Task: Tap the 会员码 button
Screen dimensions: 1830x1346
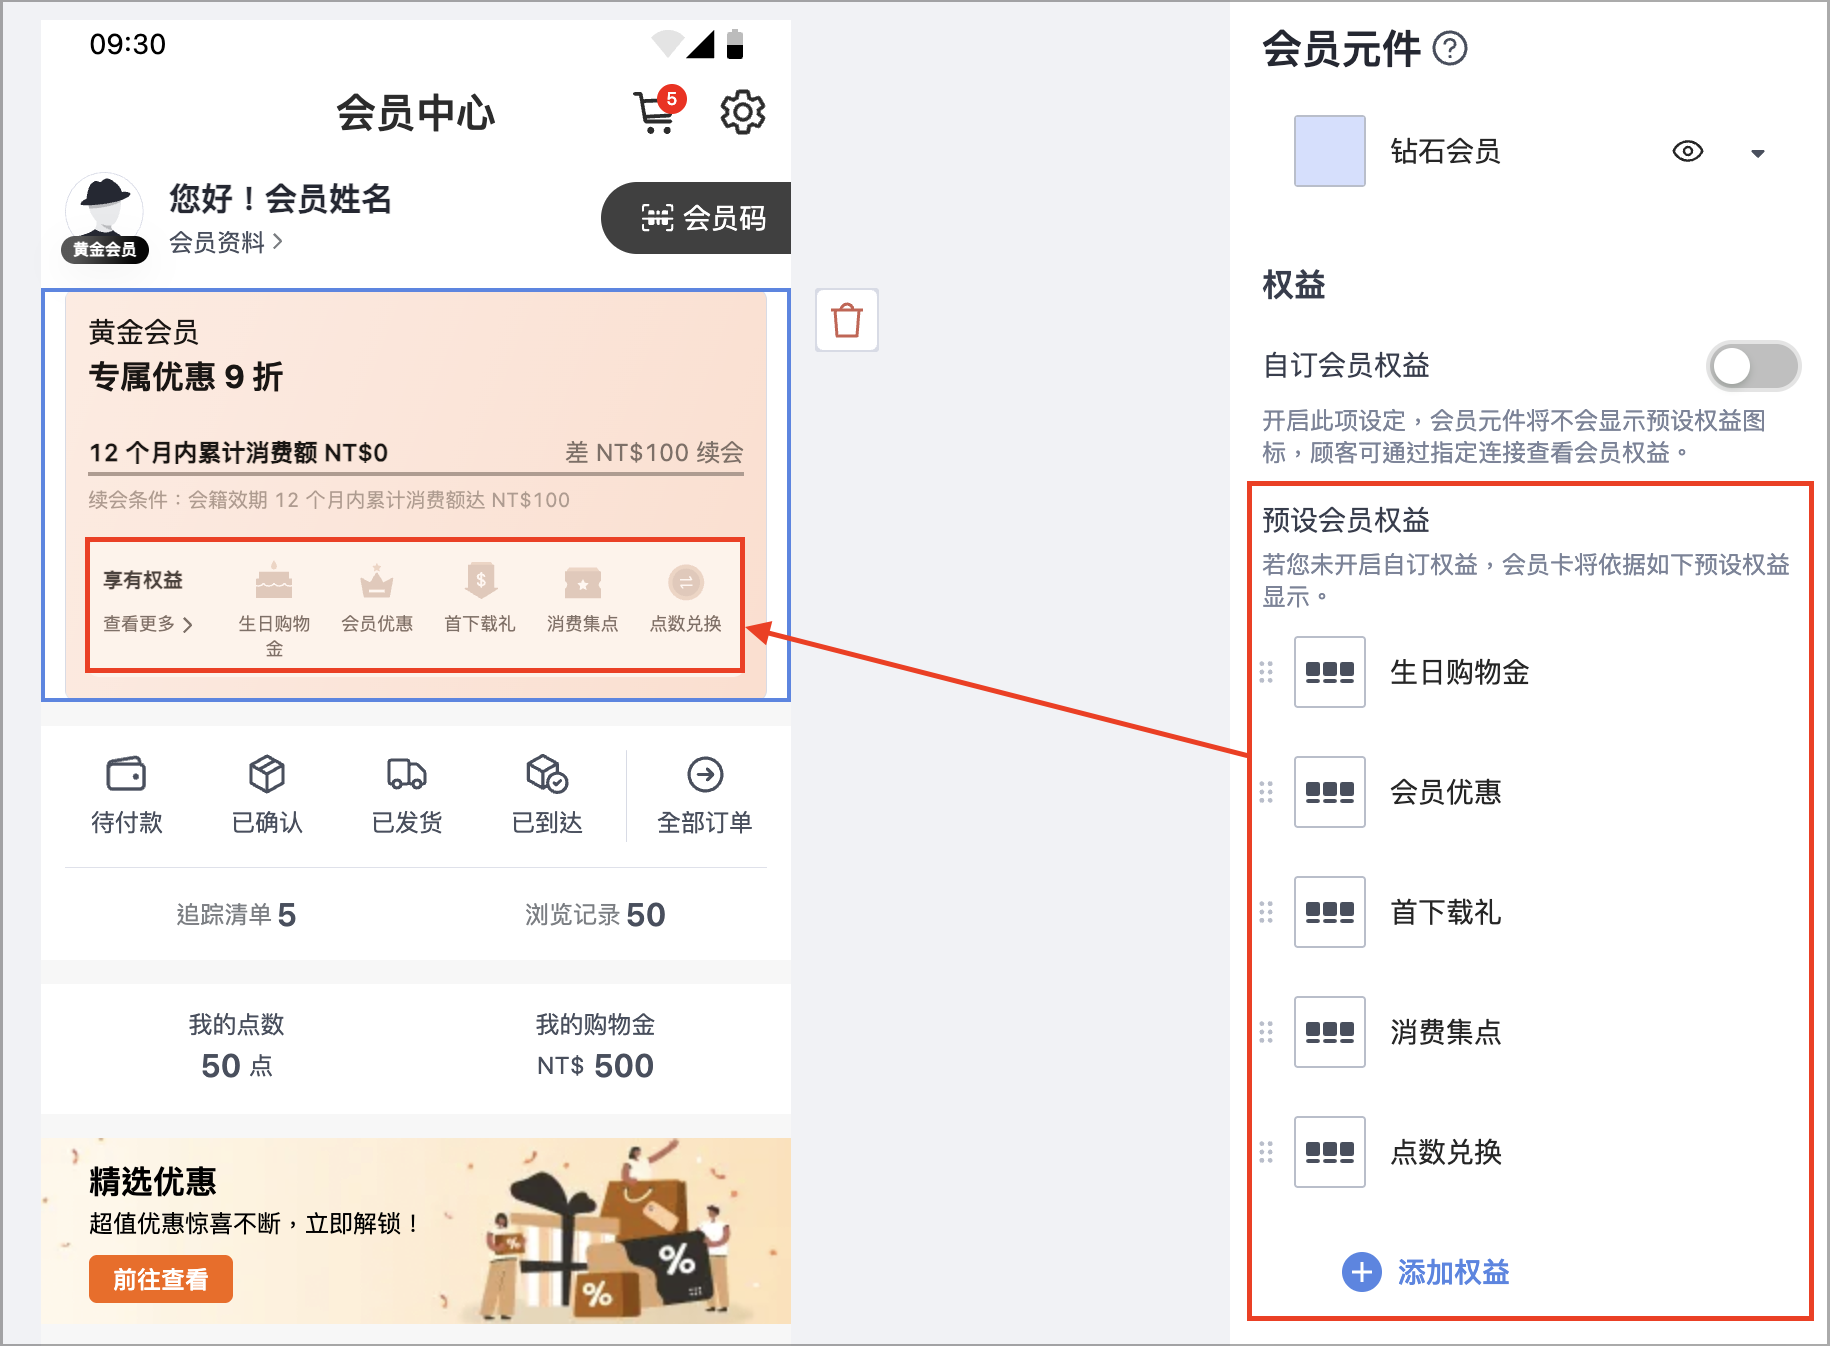Action: [x=696, y=218]
